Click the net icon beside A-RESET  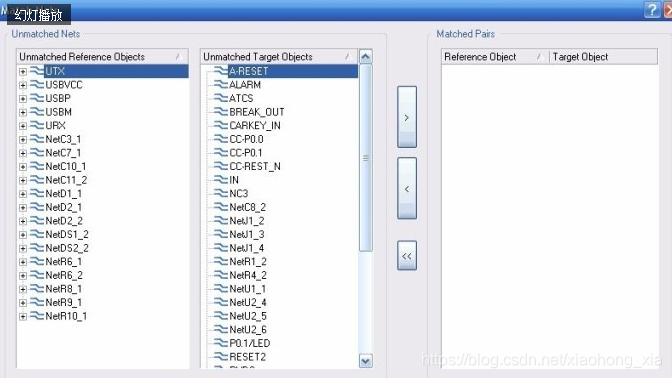point(221,71)
